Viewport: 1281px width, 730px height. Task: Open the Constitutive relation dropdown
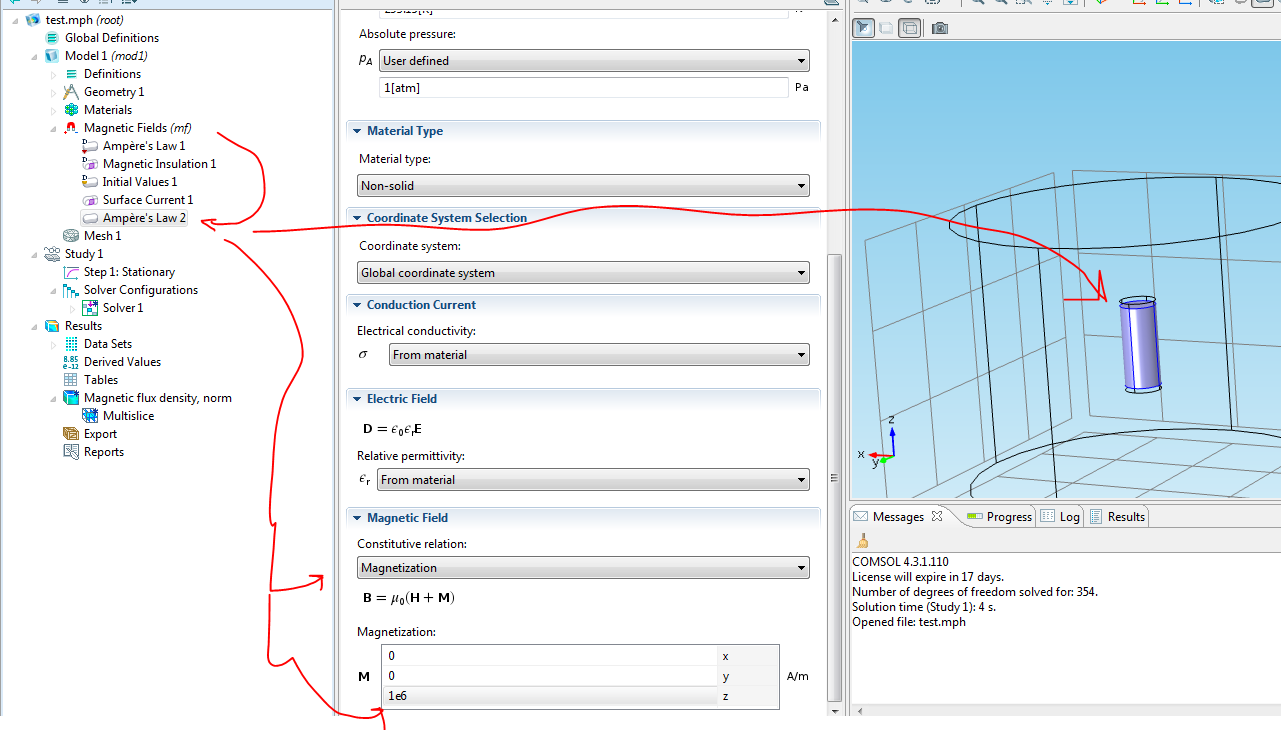point(583,568)
